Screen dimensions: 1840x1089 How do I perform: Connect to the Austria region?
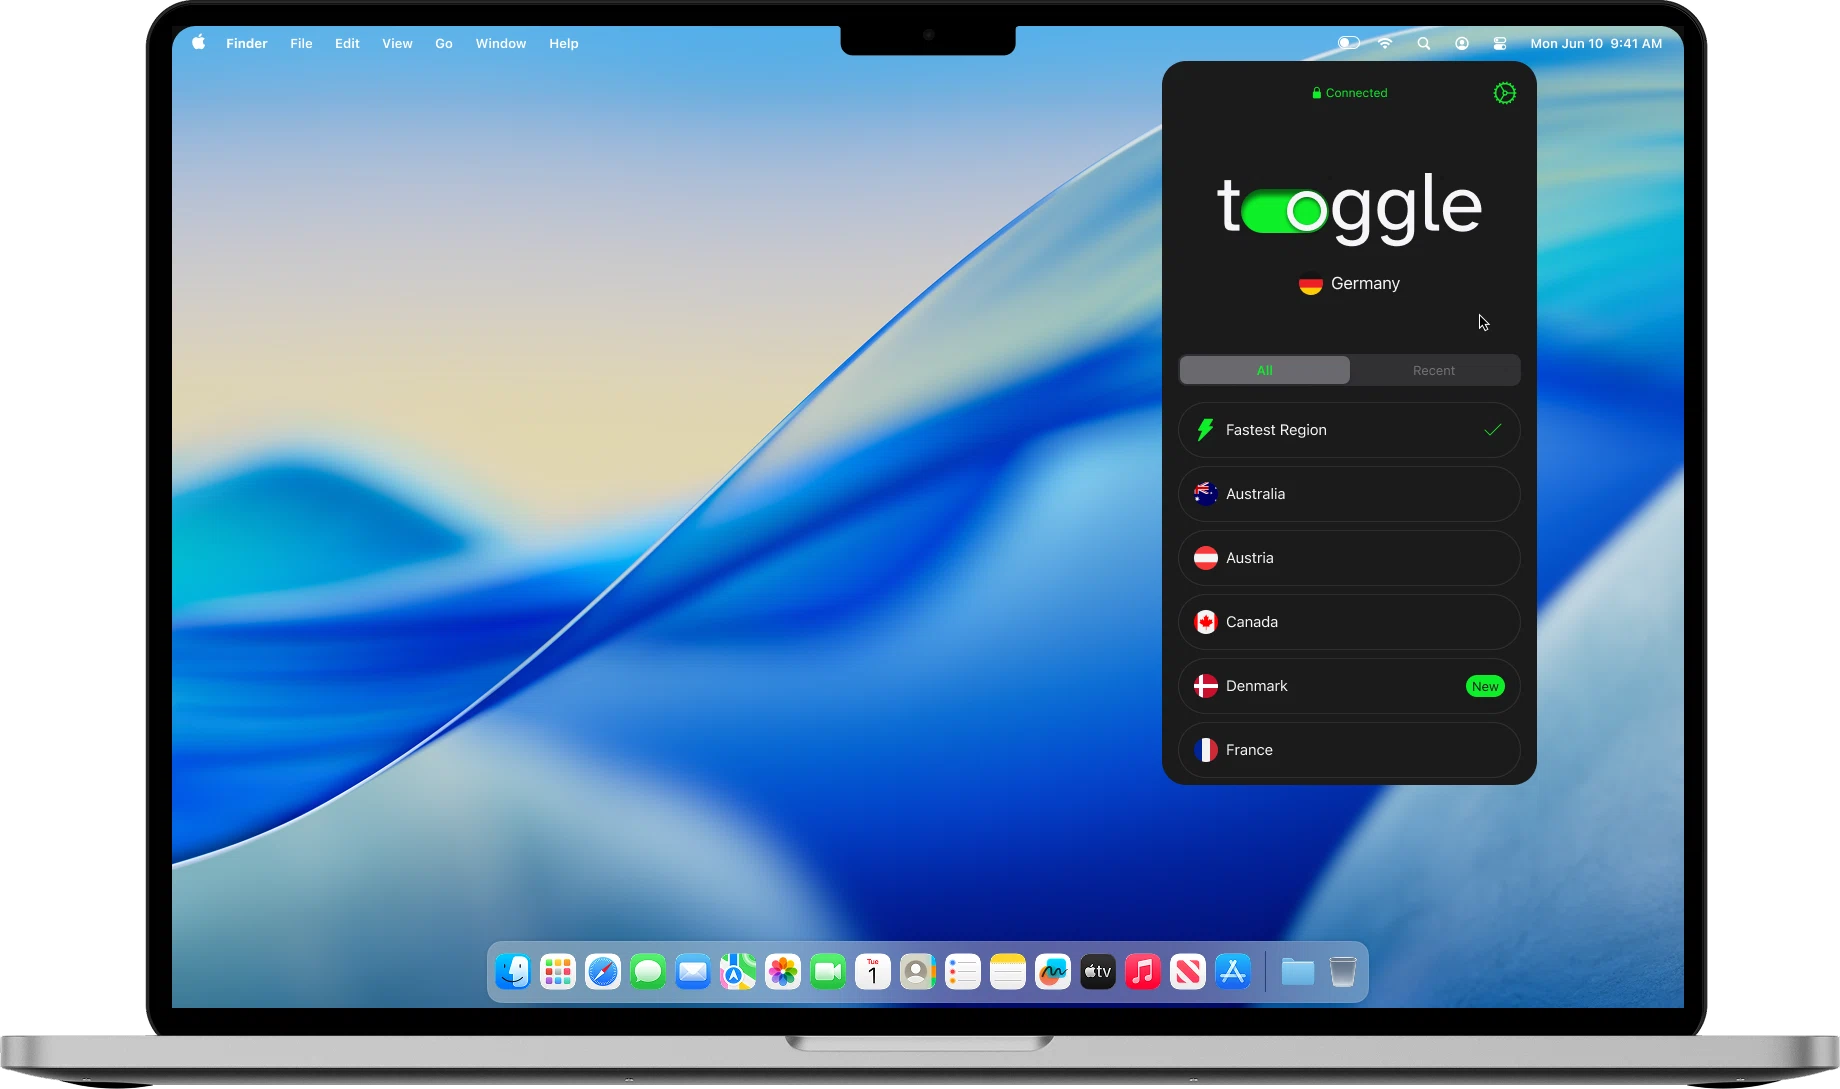[x=1349, y=558]
